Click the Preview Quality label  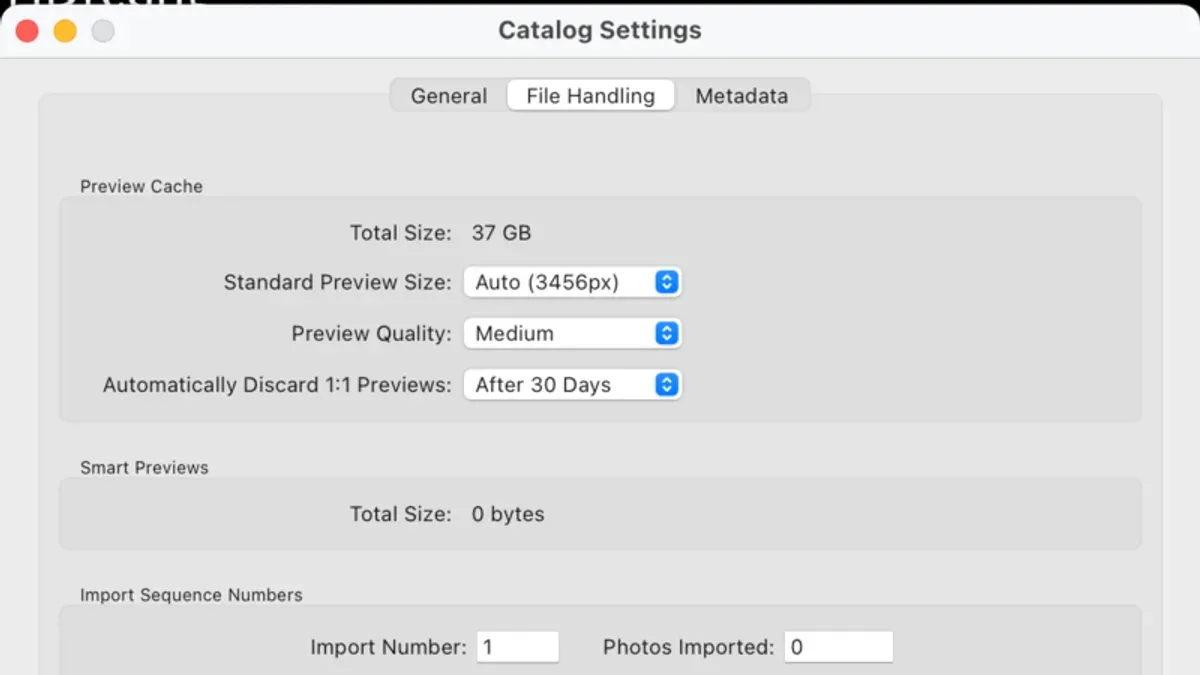tap(371, 334)
